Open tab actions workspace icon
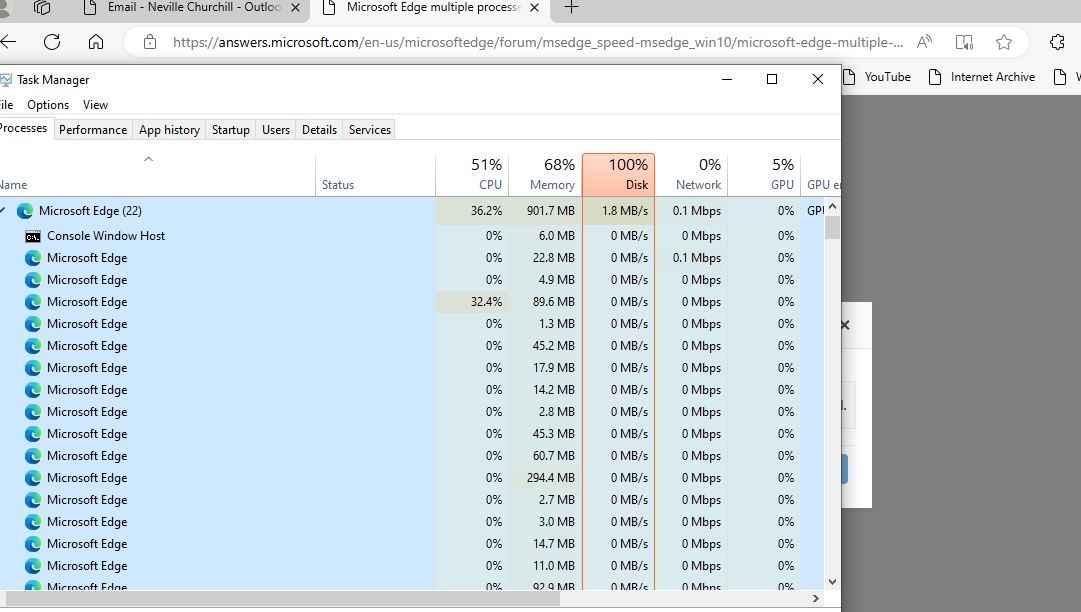 [x=42, y=8]
